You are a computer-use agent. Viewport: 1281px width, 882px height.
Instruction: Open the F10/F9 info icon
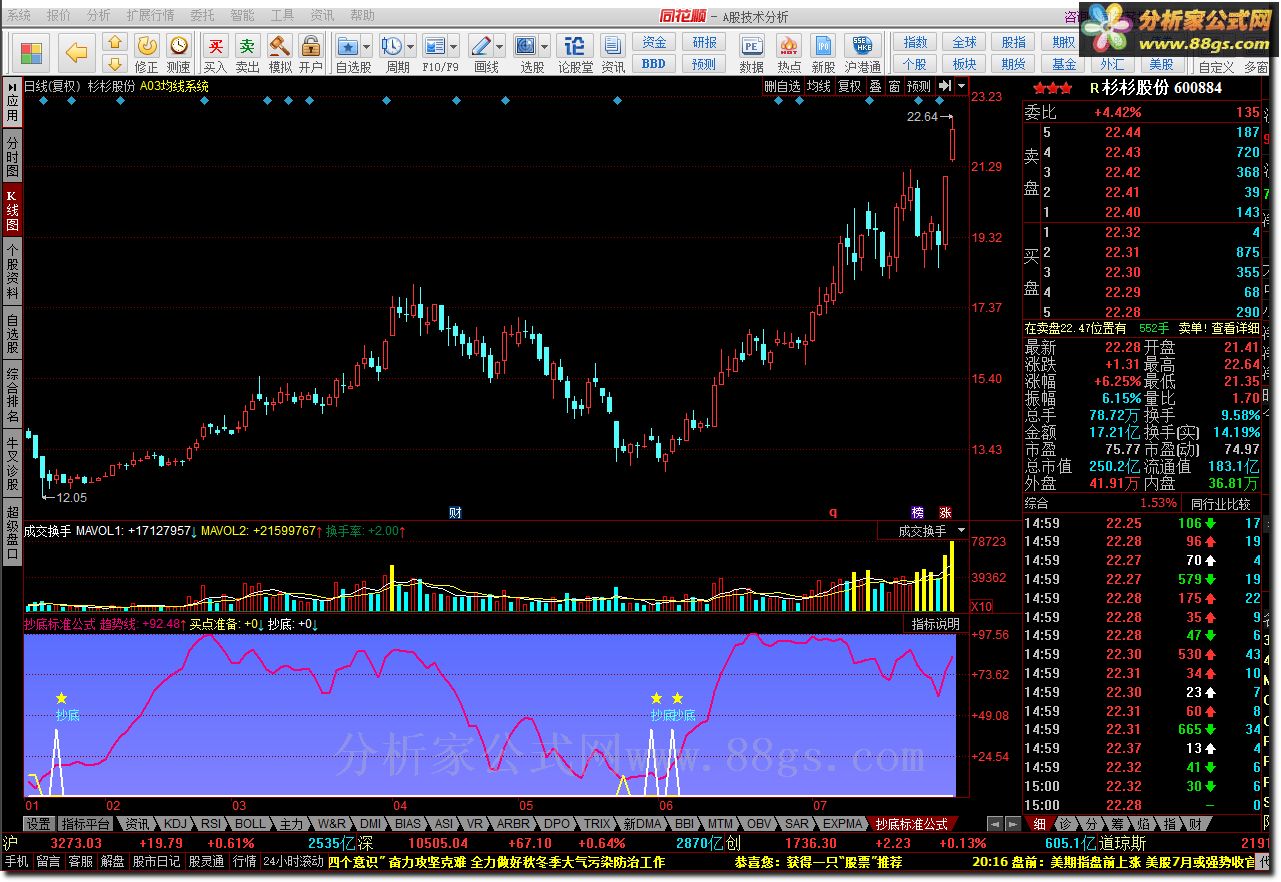coord(434,46)
